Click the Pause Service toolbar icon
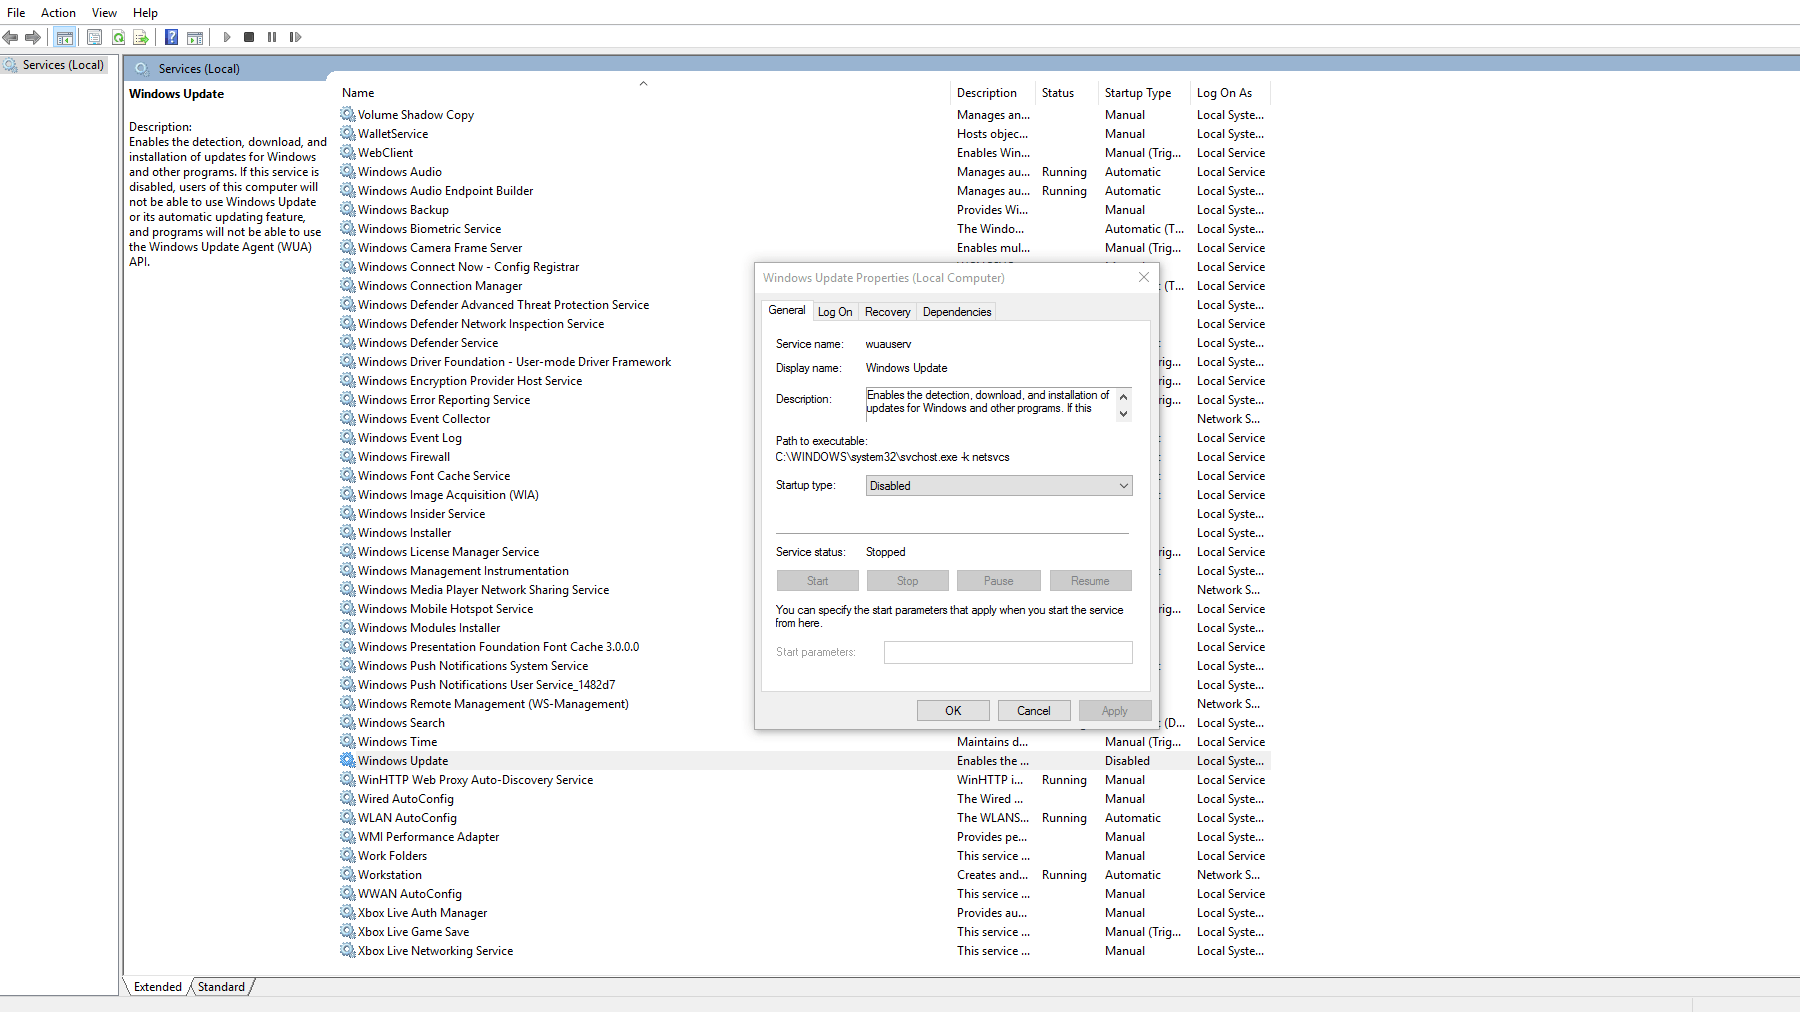This screenshot has height=1012, width=1800. point(272,37)
